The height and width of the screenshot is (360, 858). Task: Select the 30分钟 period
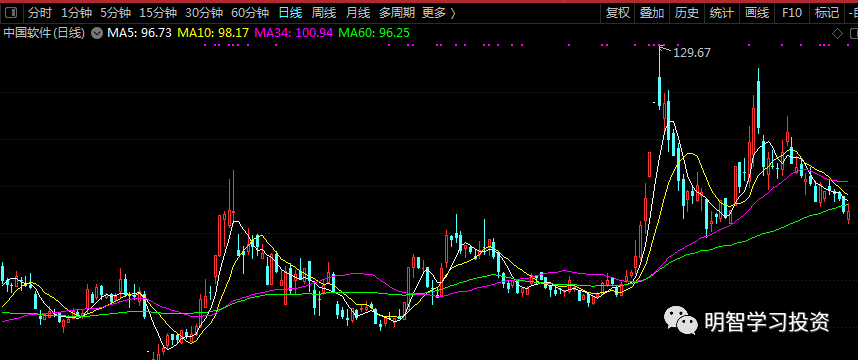[x=204, y=13]
